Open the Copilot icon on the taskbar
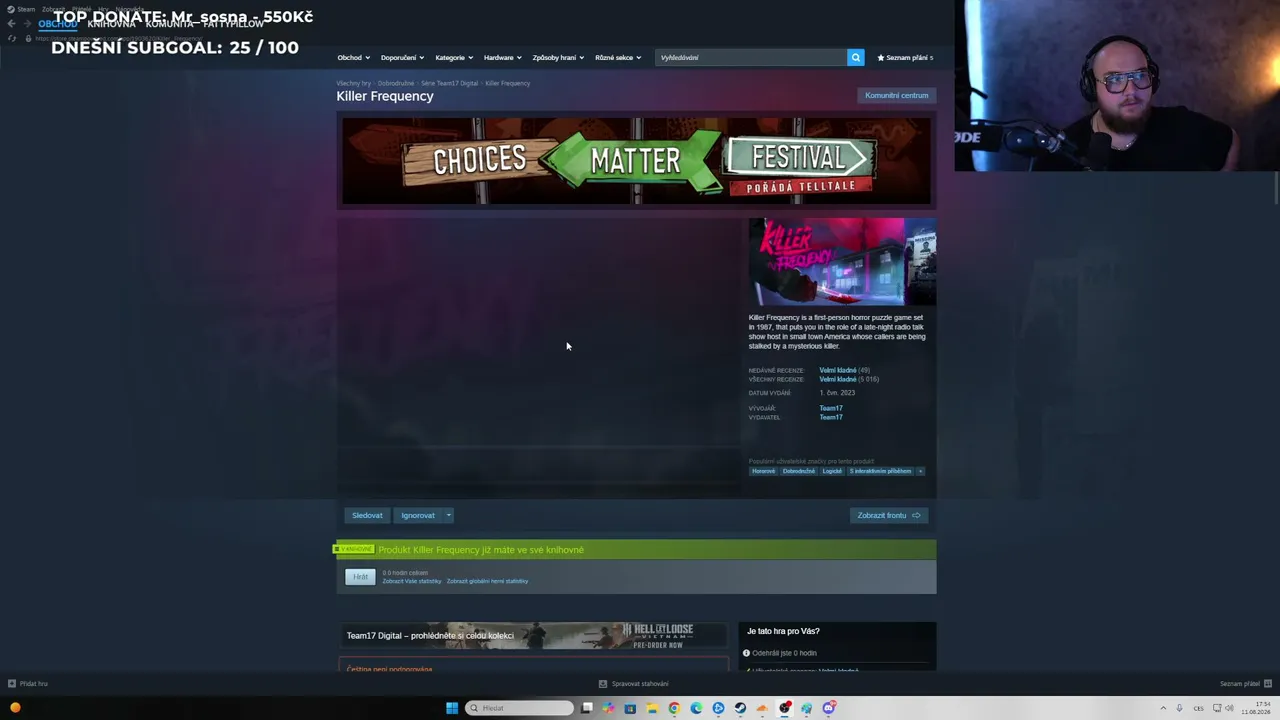 click(608, 708)
